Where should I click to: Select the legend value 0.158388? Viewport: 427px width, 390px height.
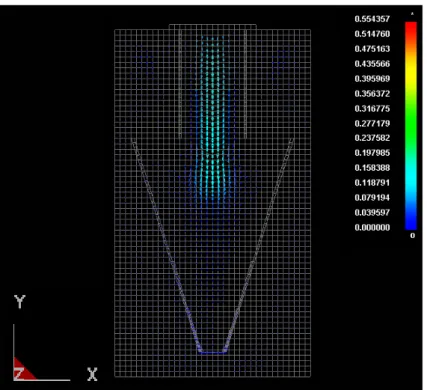pos(372,168)
